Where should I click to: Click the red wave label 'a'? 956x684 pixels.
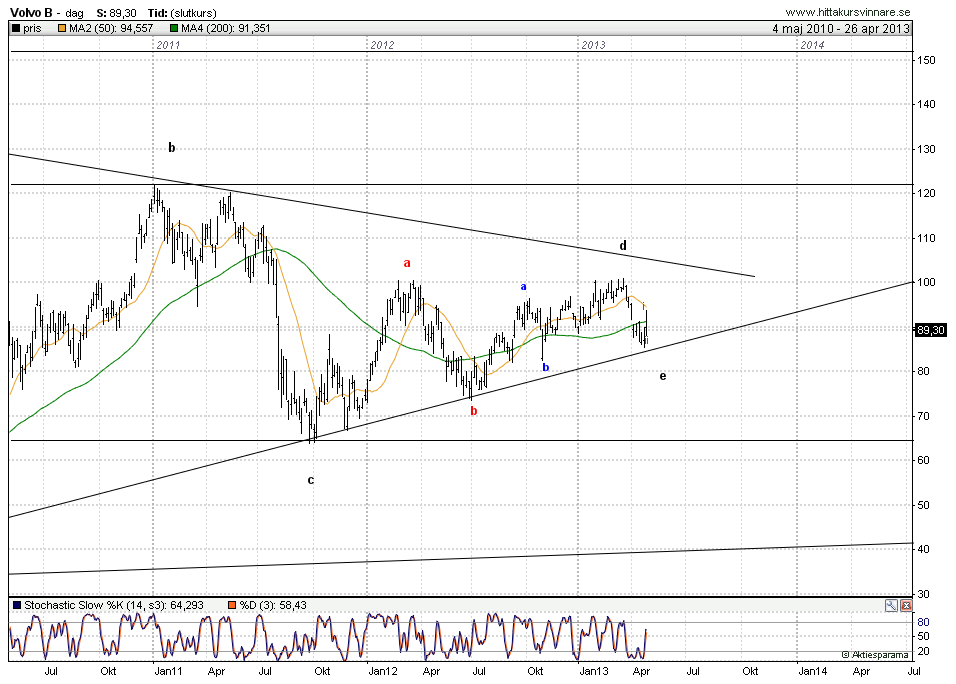point(407,263)
